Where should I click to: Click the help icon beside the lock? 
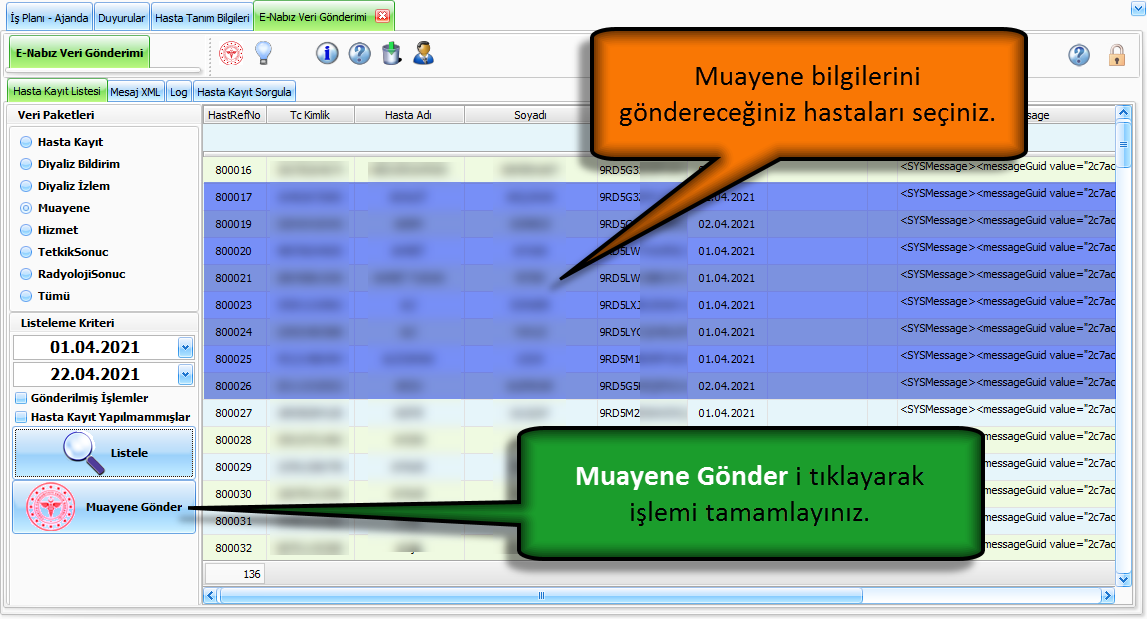click(x=1079, y=55)
